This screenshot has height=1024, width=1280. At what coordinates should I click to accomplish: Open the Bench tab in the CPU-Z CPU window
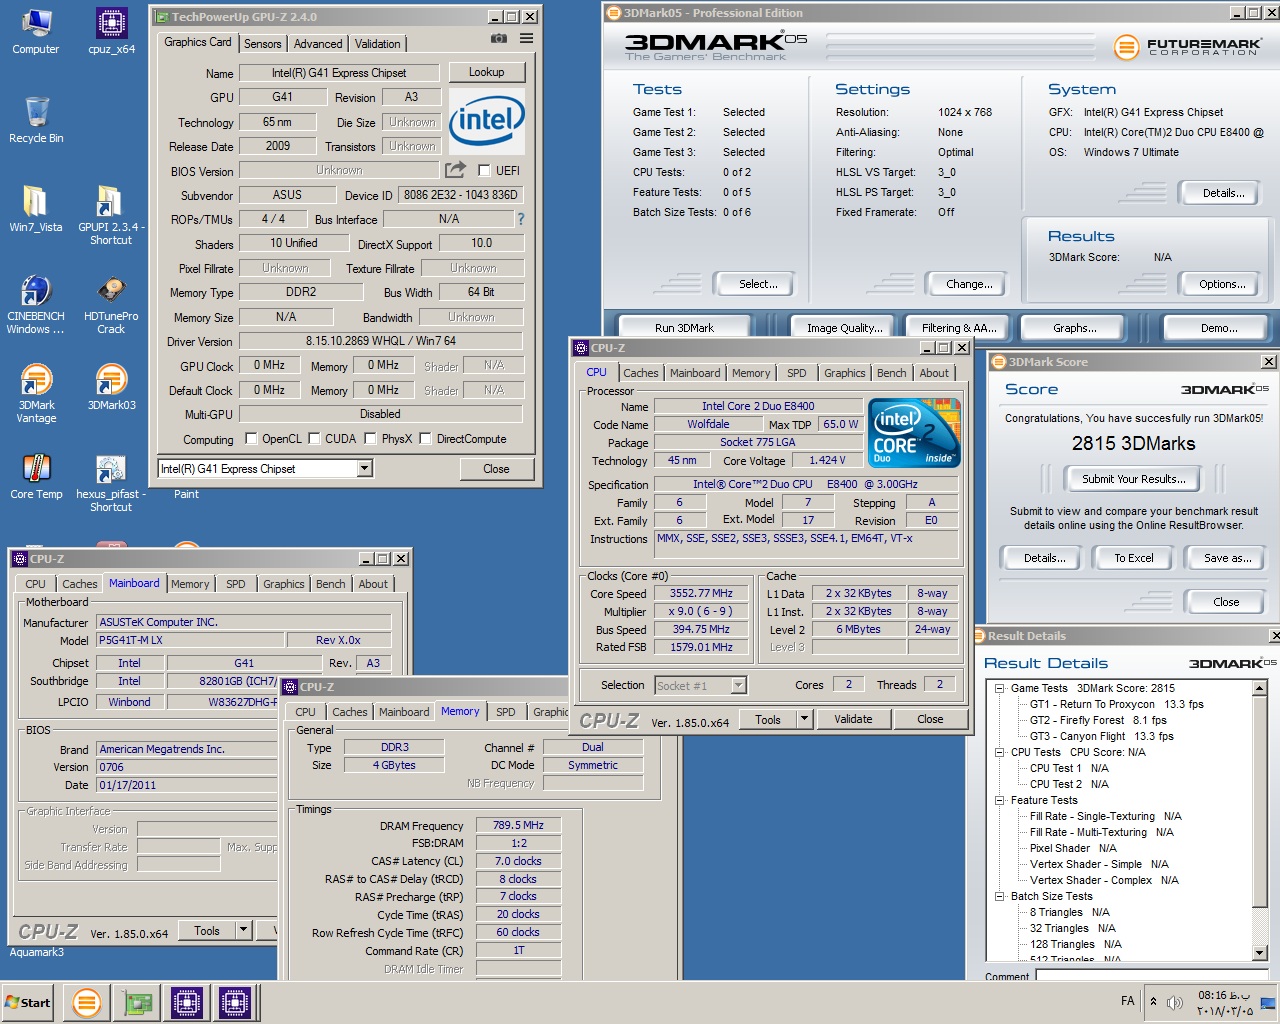click(x=892, y=373)
